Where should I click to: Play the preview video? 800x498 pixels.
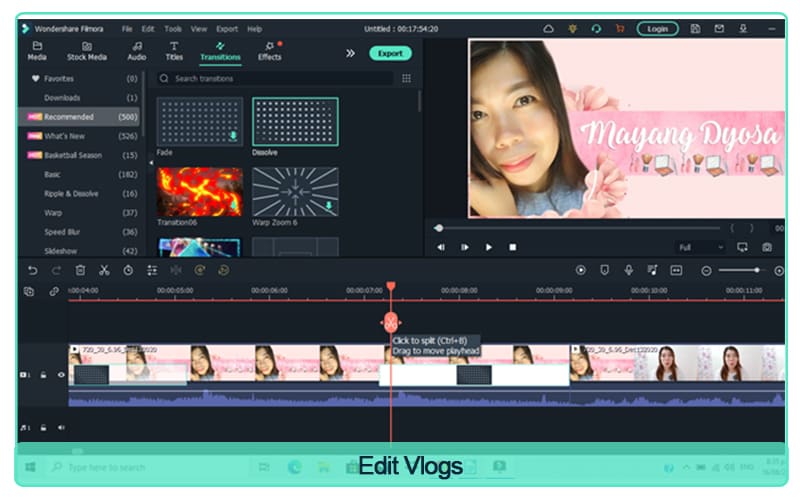(489, 247)
